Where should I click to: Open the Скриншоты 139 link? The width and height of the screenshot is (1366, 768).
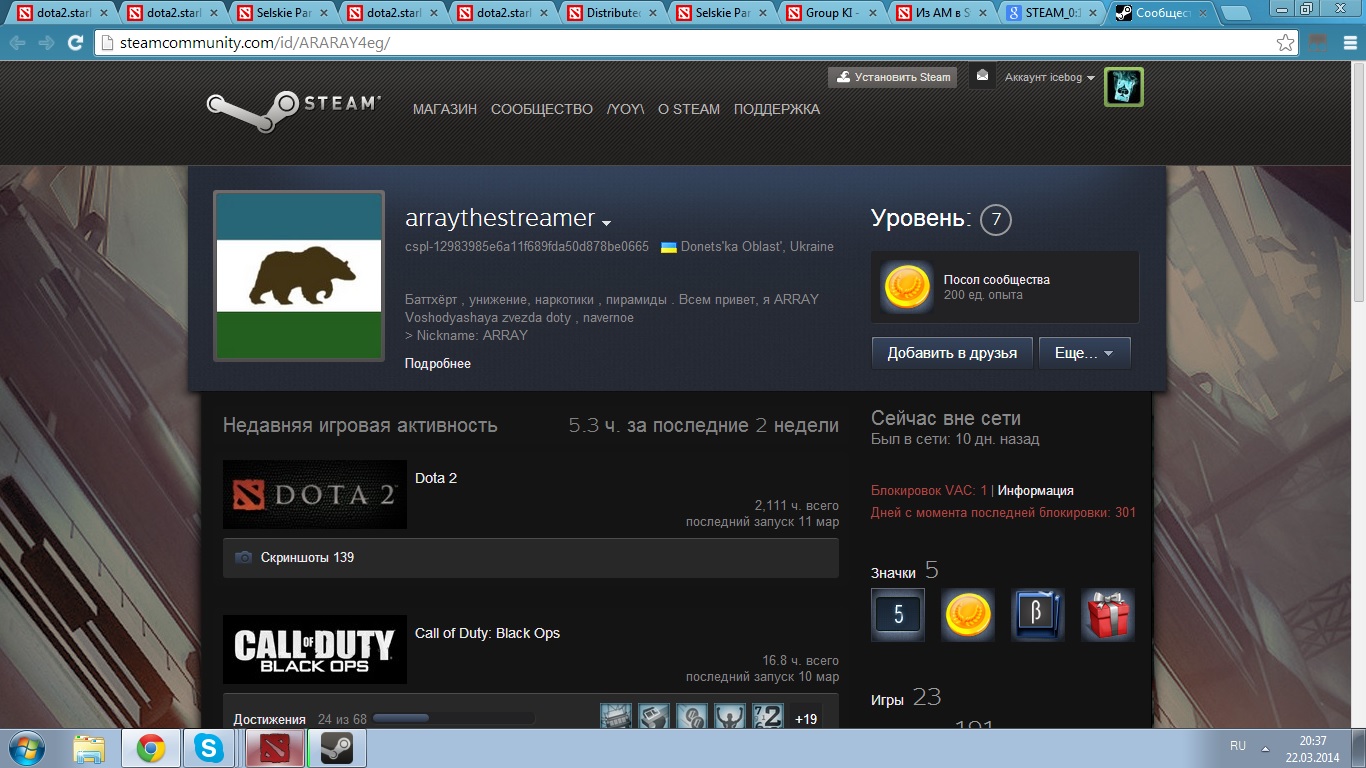(x=307, y=557)
